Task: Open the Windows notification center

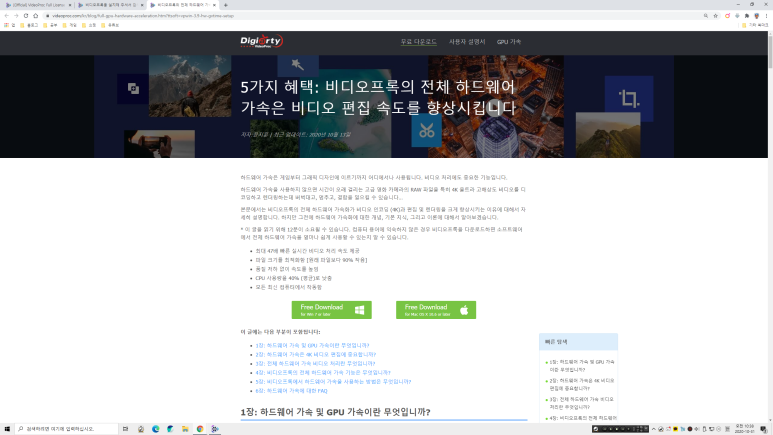Action: click(764, 429)
